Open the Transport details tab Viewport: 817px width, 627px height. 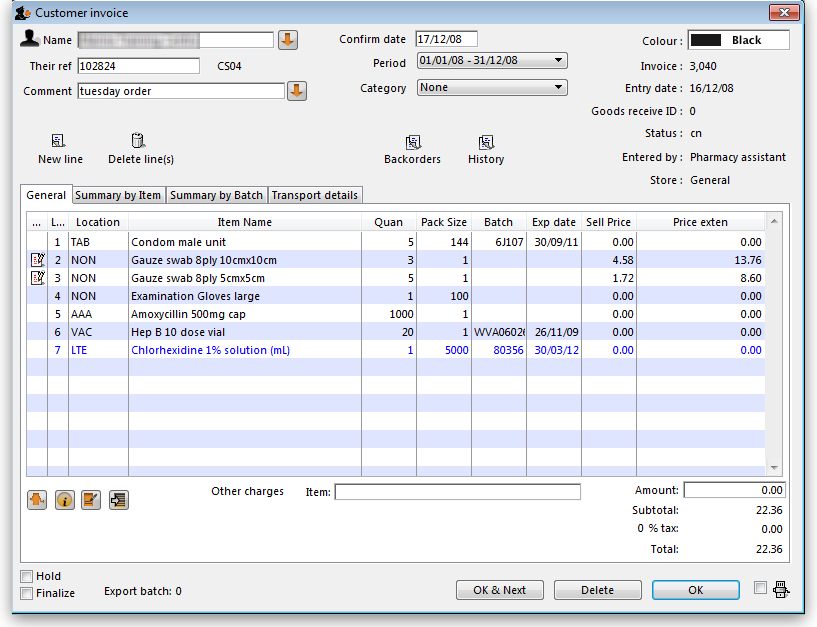[314, 195]
